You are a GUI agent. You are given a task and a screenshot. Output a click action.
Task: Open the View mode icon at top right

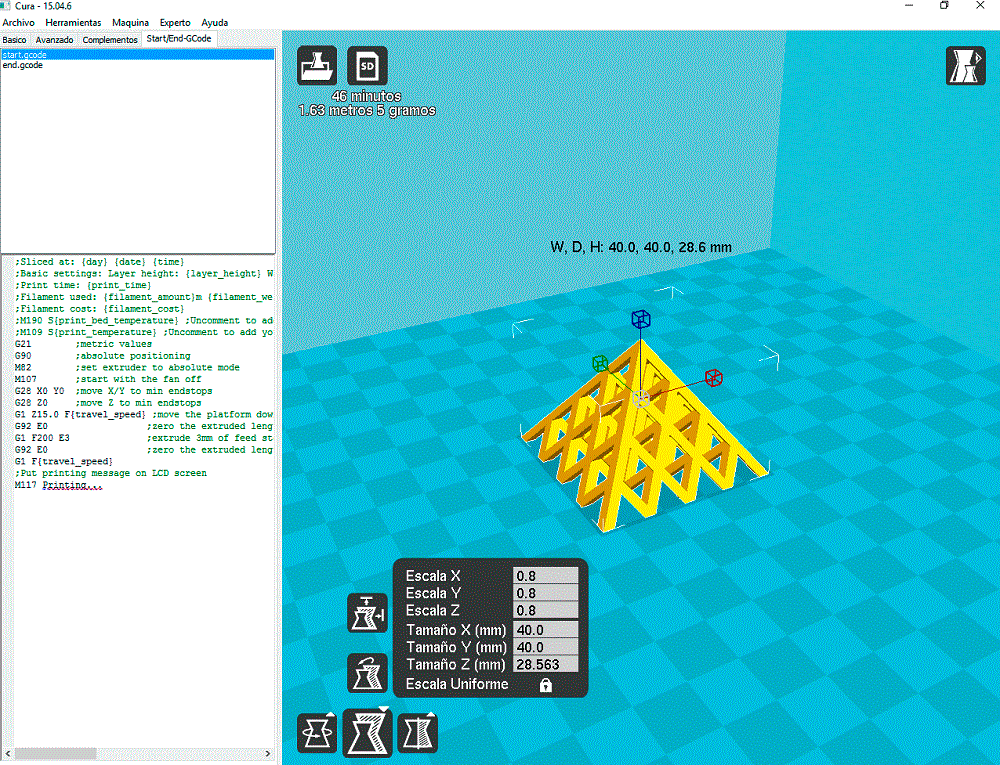[x=966, y=66]
